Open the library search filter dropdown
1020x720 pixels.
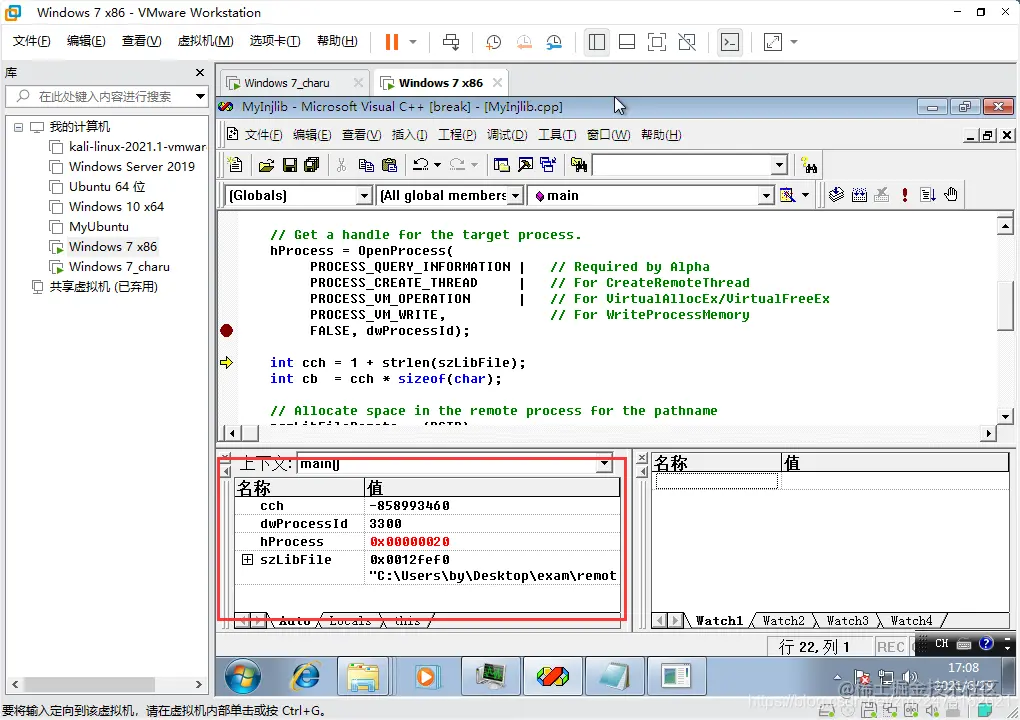point(200,96)
